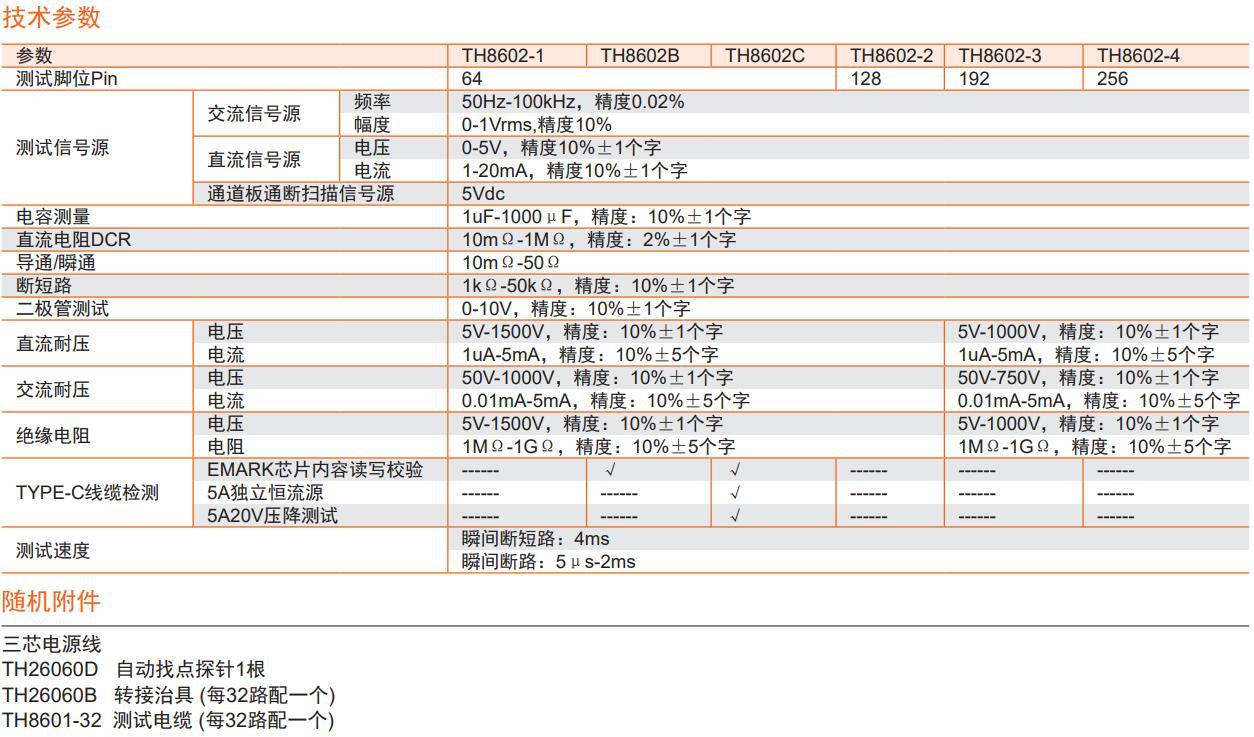Viewport: 1254px width, 737px height.
Task: Click the 测试速度 row label
Action: [x=53, y=550]
